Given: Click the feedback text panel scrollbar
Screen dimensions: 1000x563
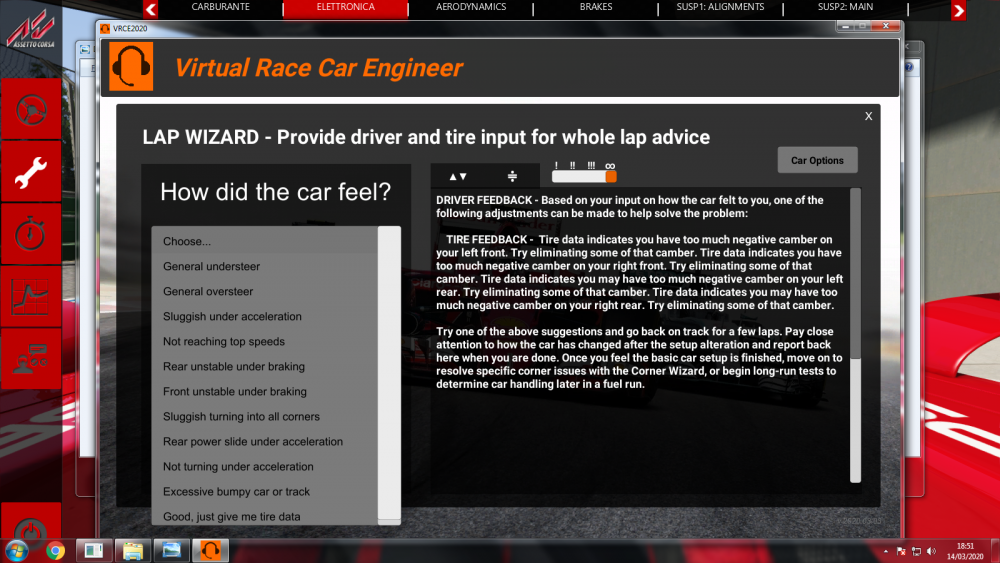Looking at the screenshot, I should pos(855,335).
